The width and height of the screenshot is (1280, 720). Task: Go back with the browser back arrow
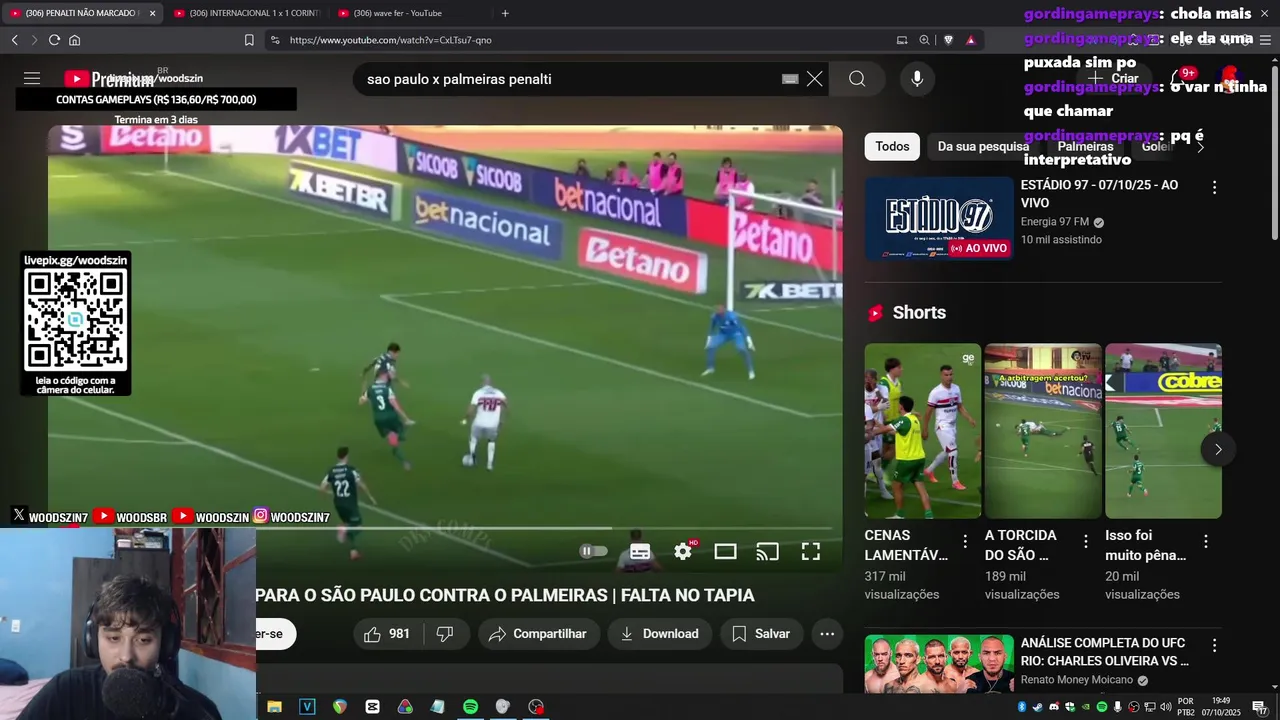click(x=14, y=40)
